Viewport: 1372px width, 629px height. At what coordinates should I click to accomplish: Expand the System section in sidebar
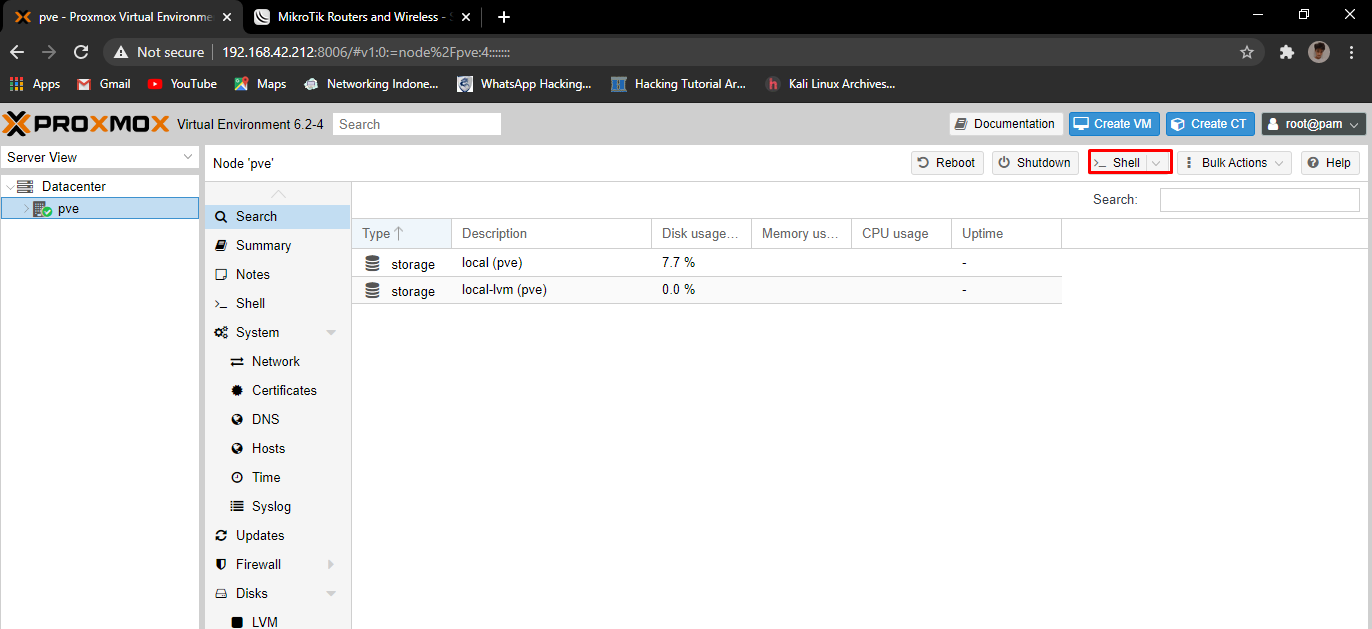click(331, 332)
